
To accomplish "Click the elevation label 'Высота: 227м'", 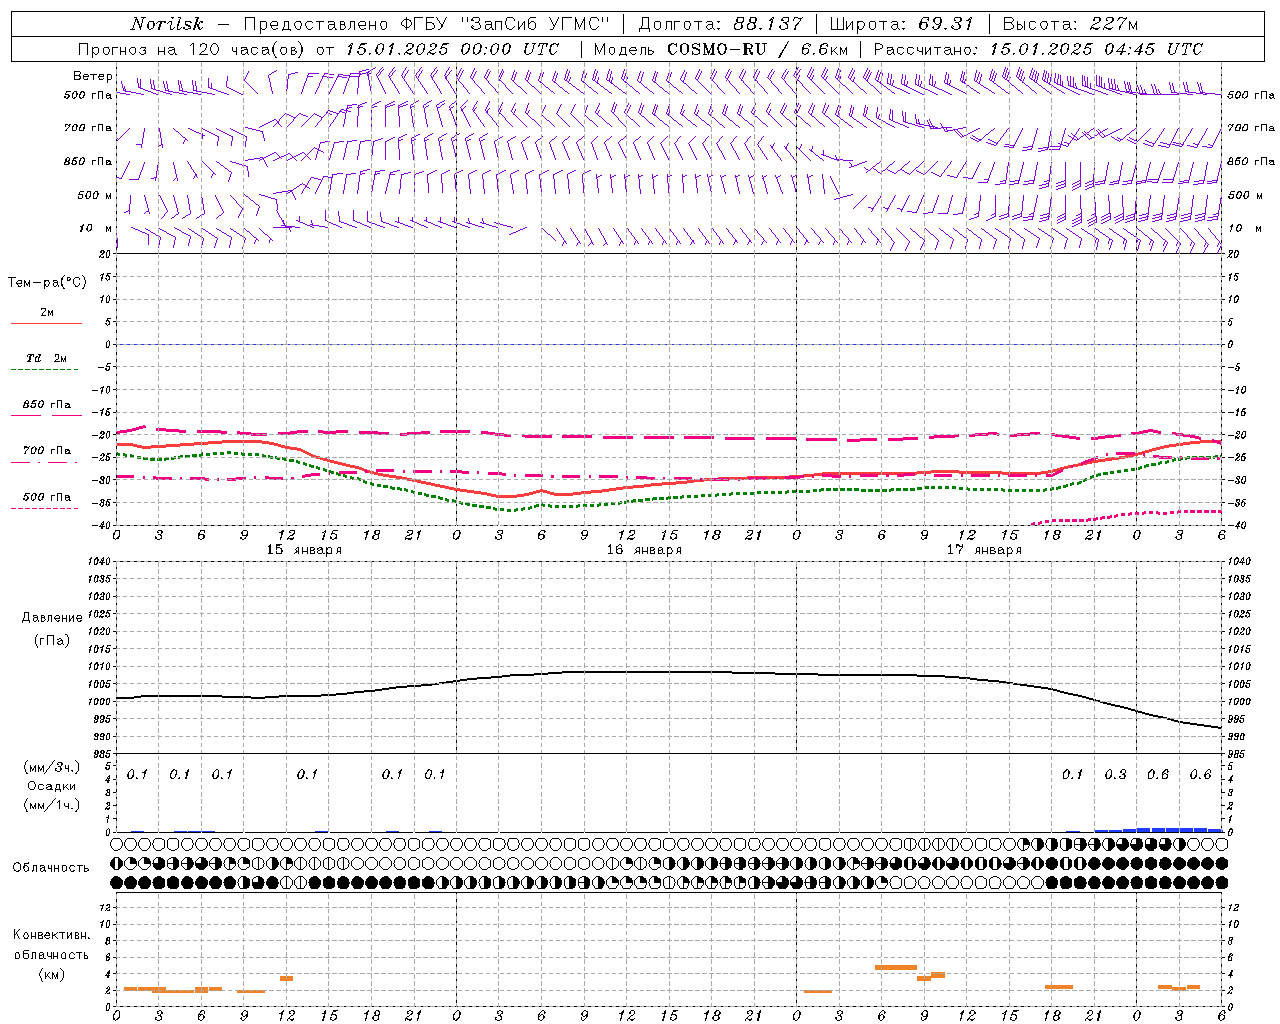I will 1070,24.
